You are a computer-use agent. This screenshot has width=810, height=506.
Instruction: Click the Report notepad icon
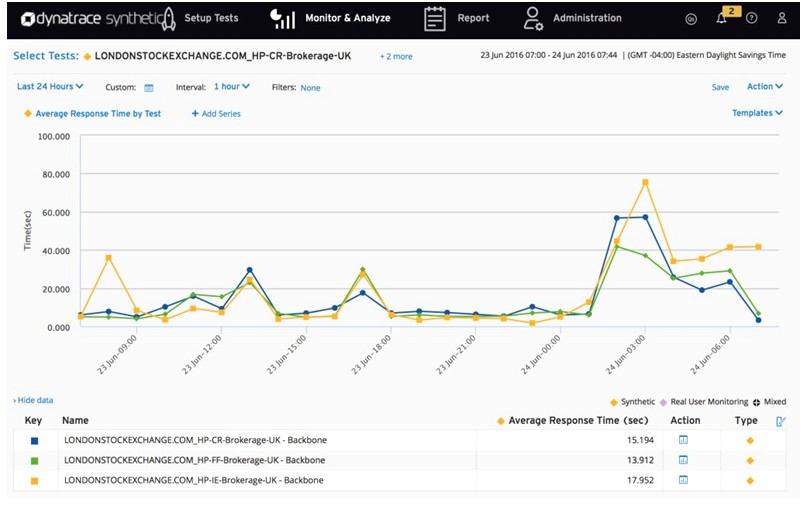point(434,19)
